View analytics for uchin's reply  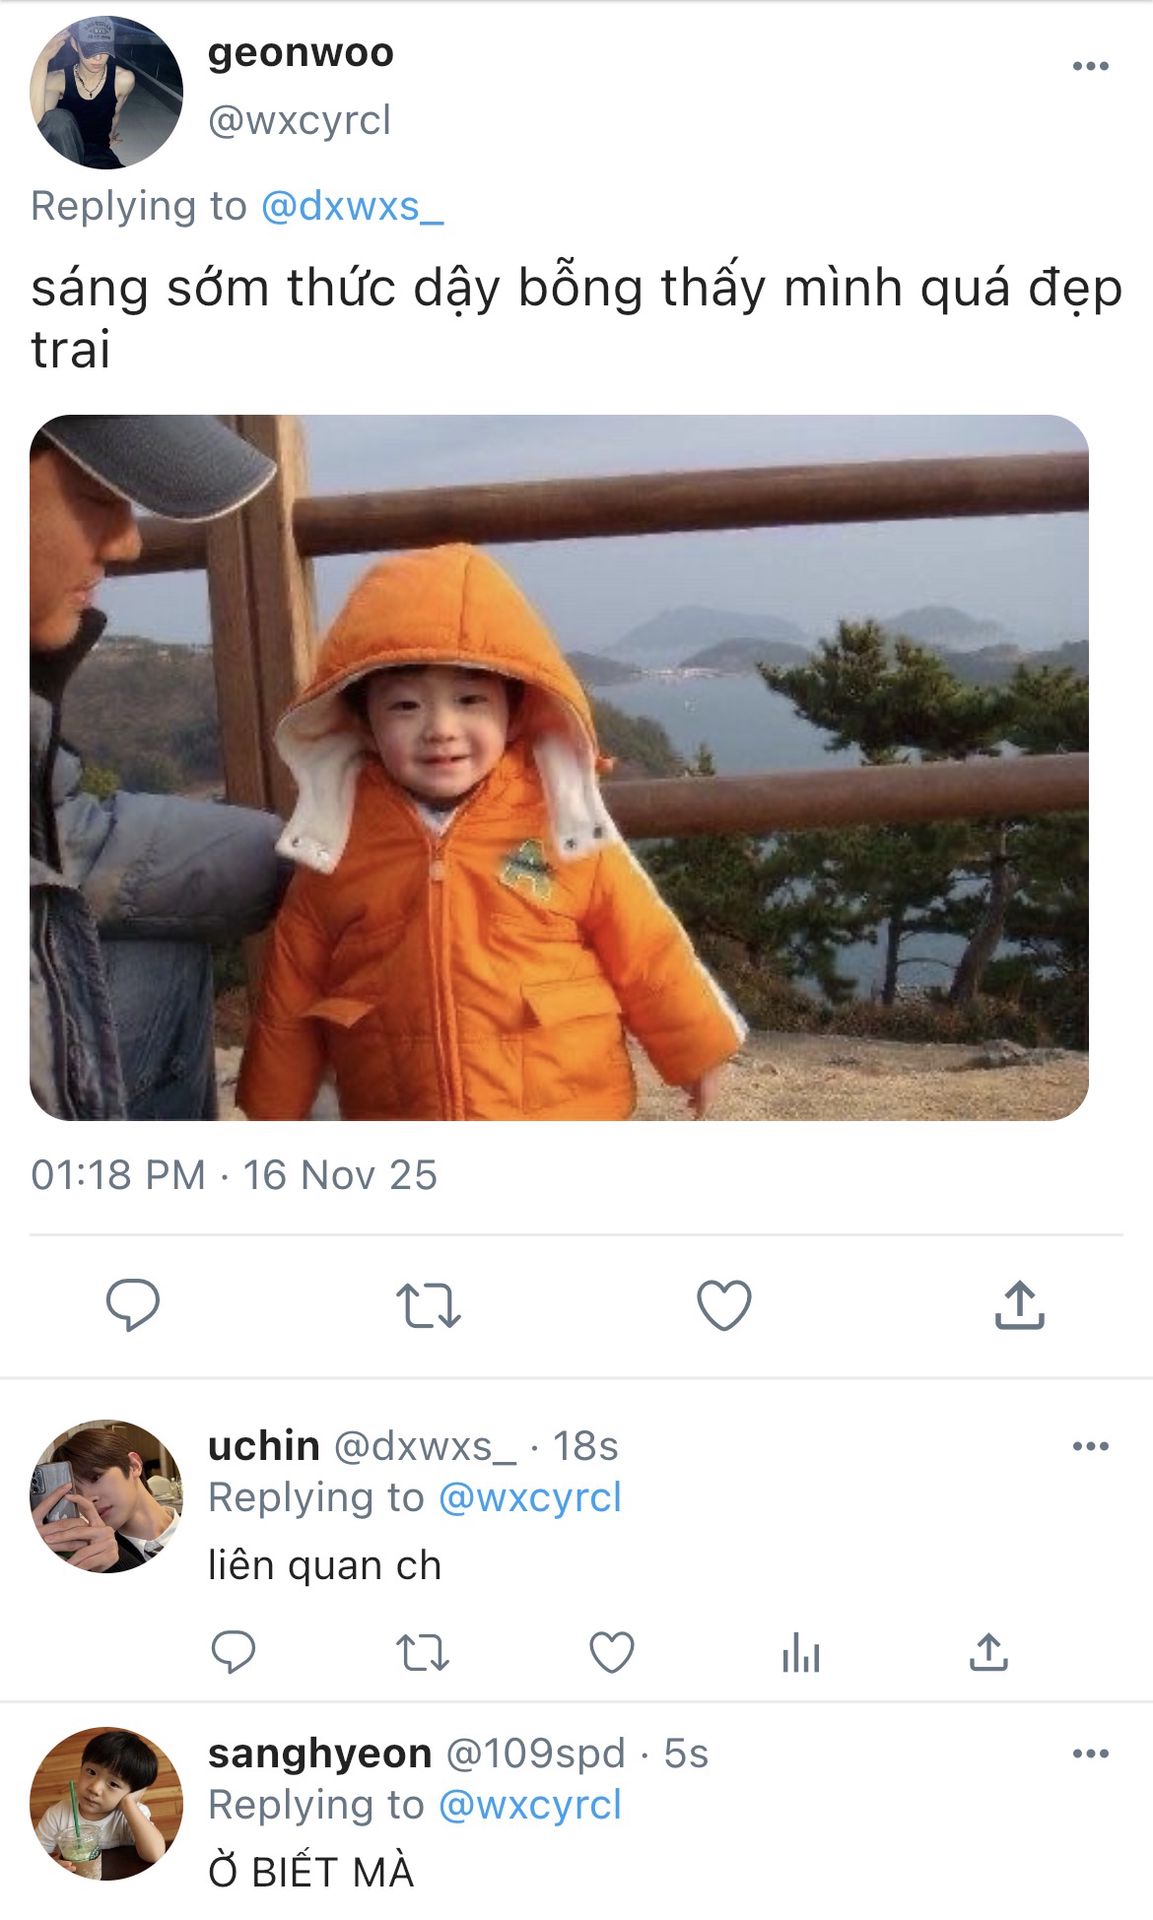point(800,1652)
